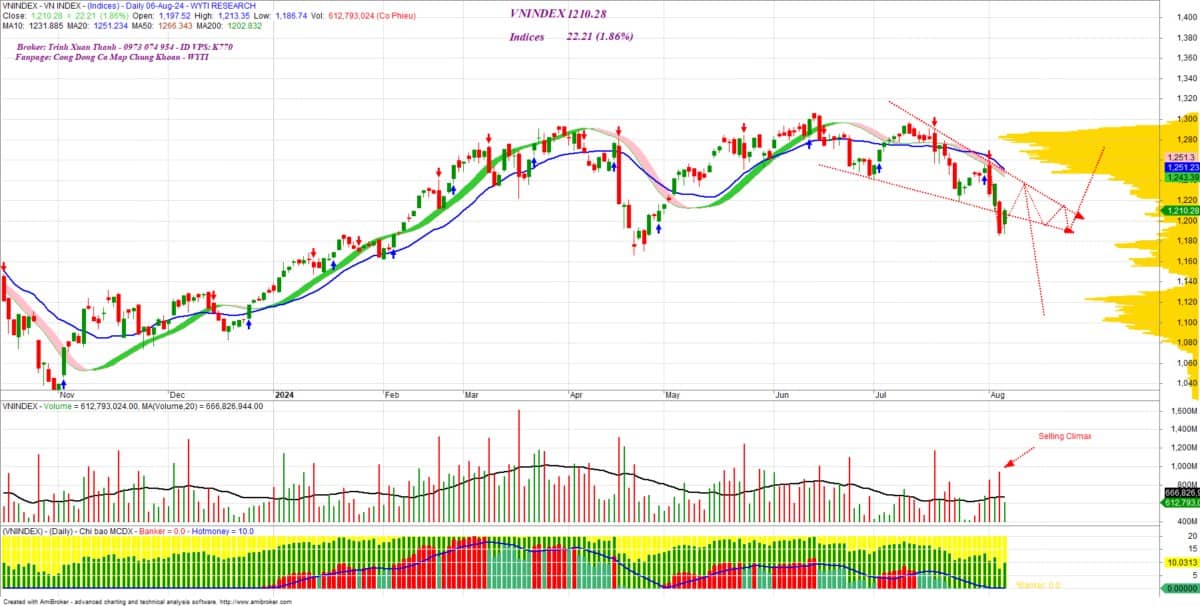Click the 'Broker: Trinh Xuan Thanh' line
Screen dimensions: 1200x606
click(x=125, y=47)
